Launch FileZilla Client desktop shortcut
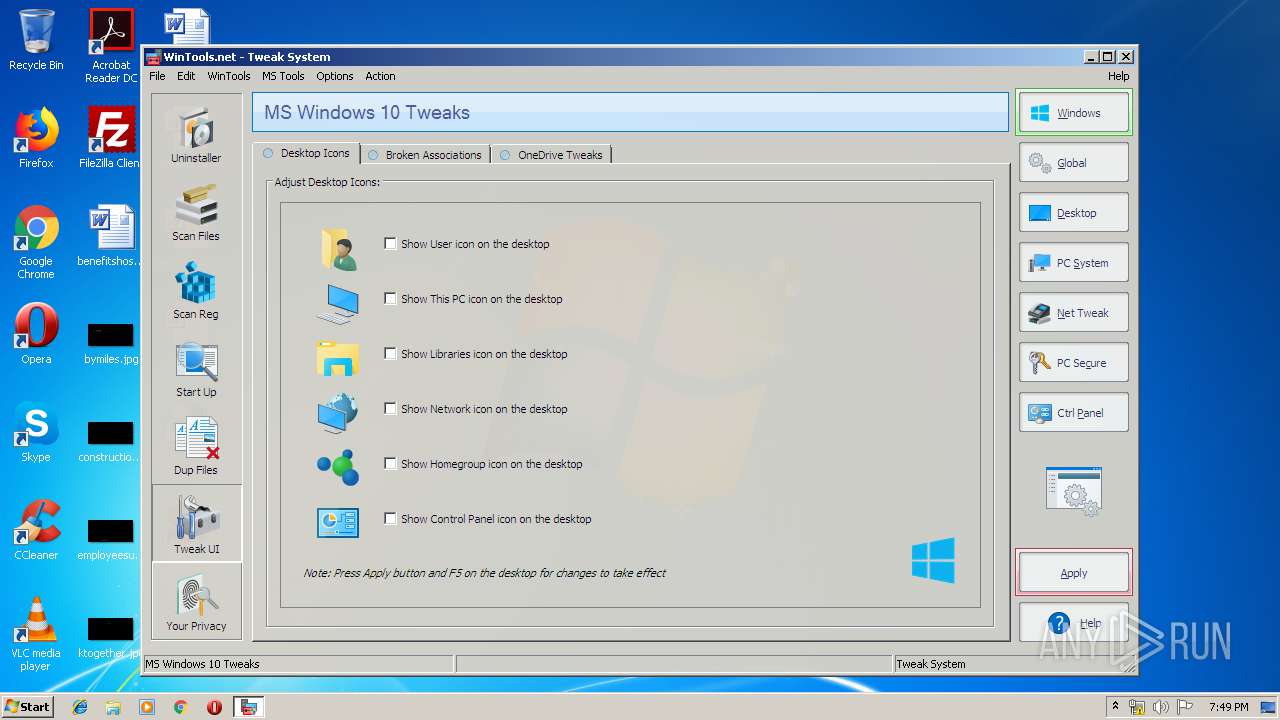1280x720 pixels. coord(111,138)
